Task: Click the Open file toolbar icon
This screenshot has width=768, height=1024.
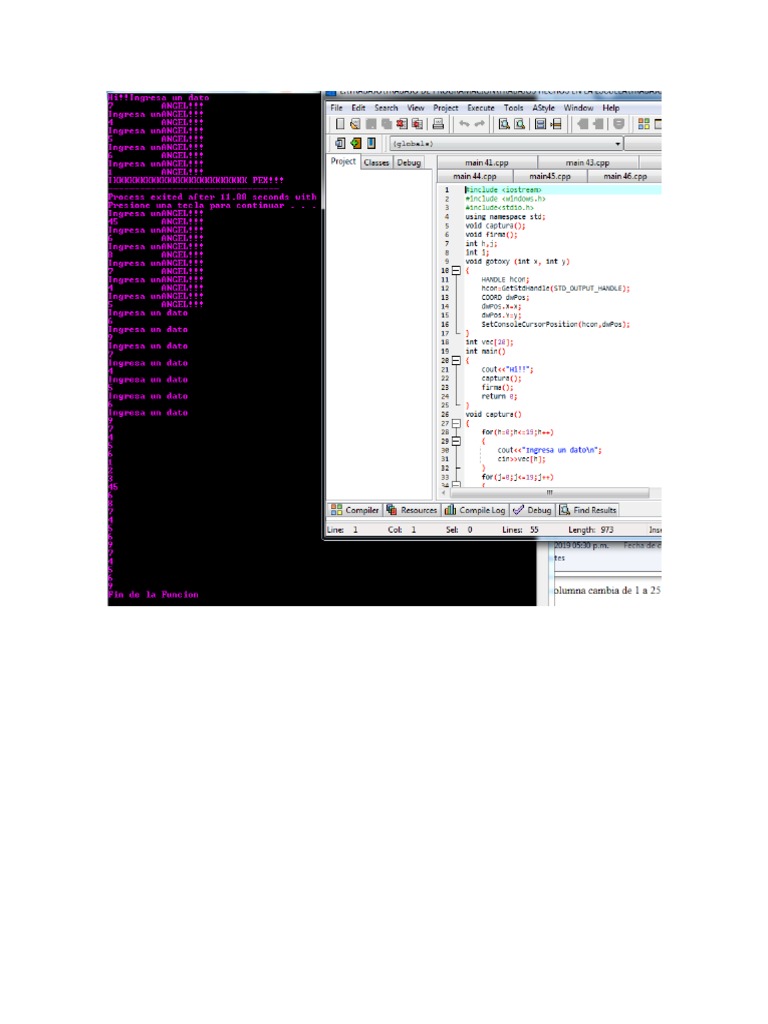Action: (355, 123)
